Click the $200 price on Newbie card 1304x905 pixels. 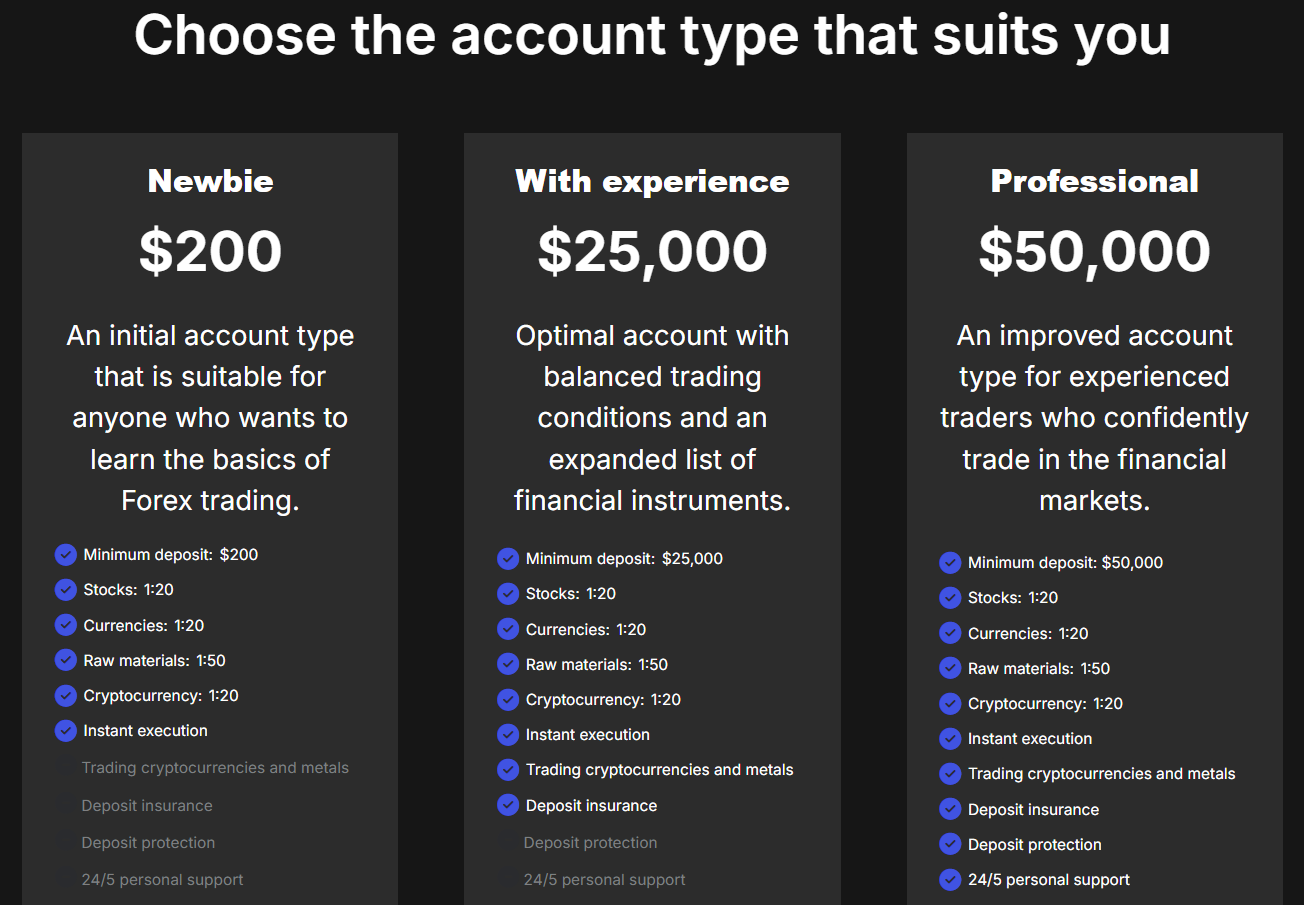point(210,251)
